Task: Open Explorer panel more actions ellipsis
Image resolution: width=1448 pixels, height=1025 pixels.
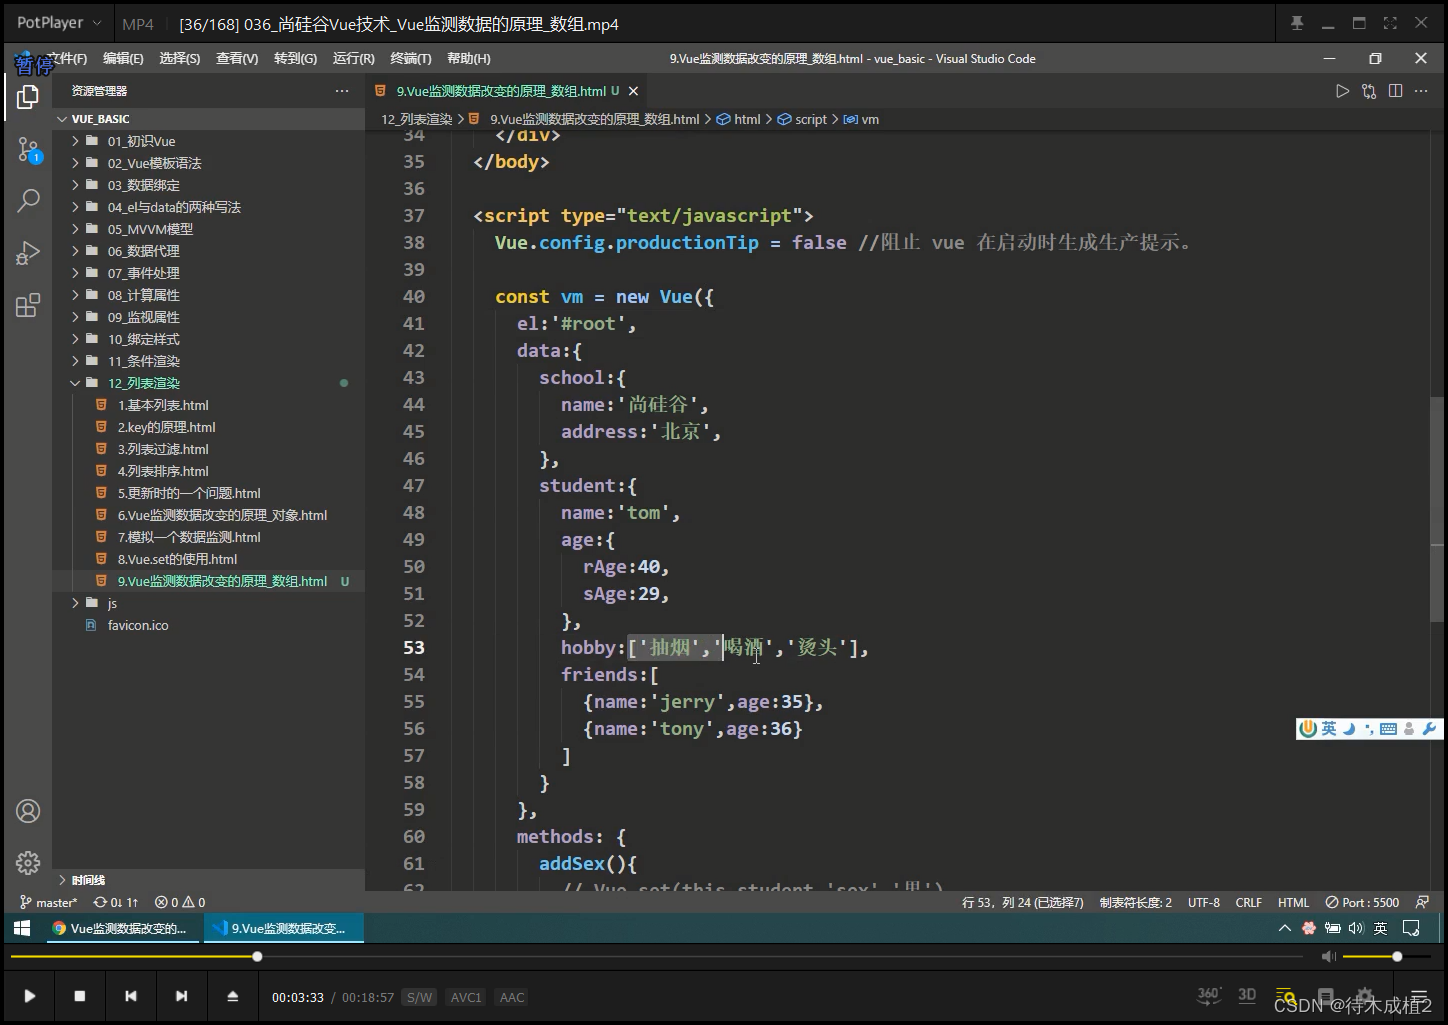Action: click(342, 91)
